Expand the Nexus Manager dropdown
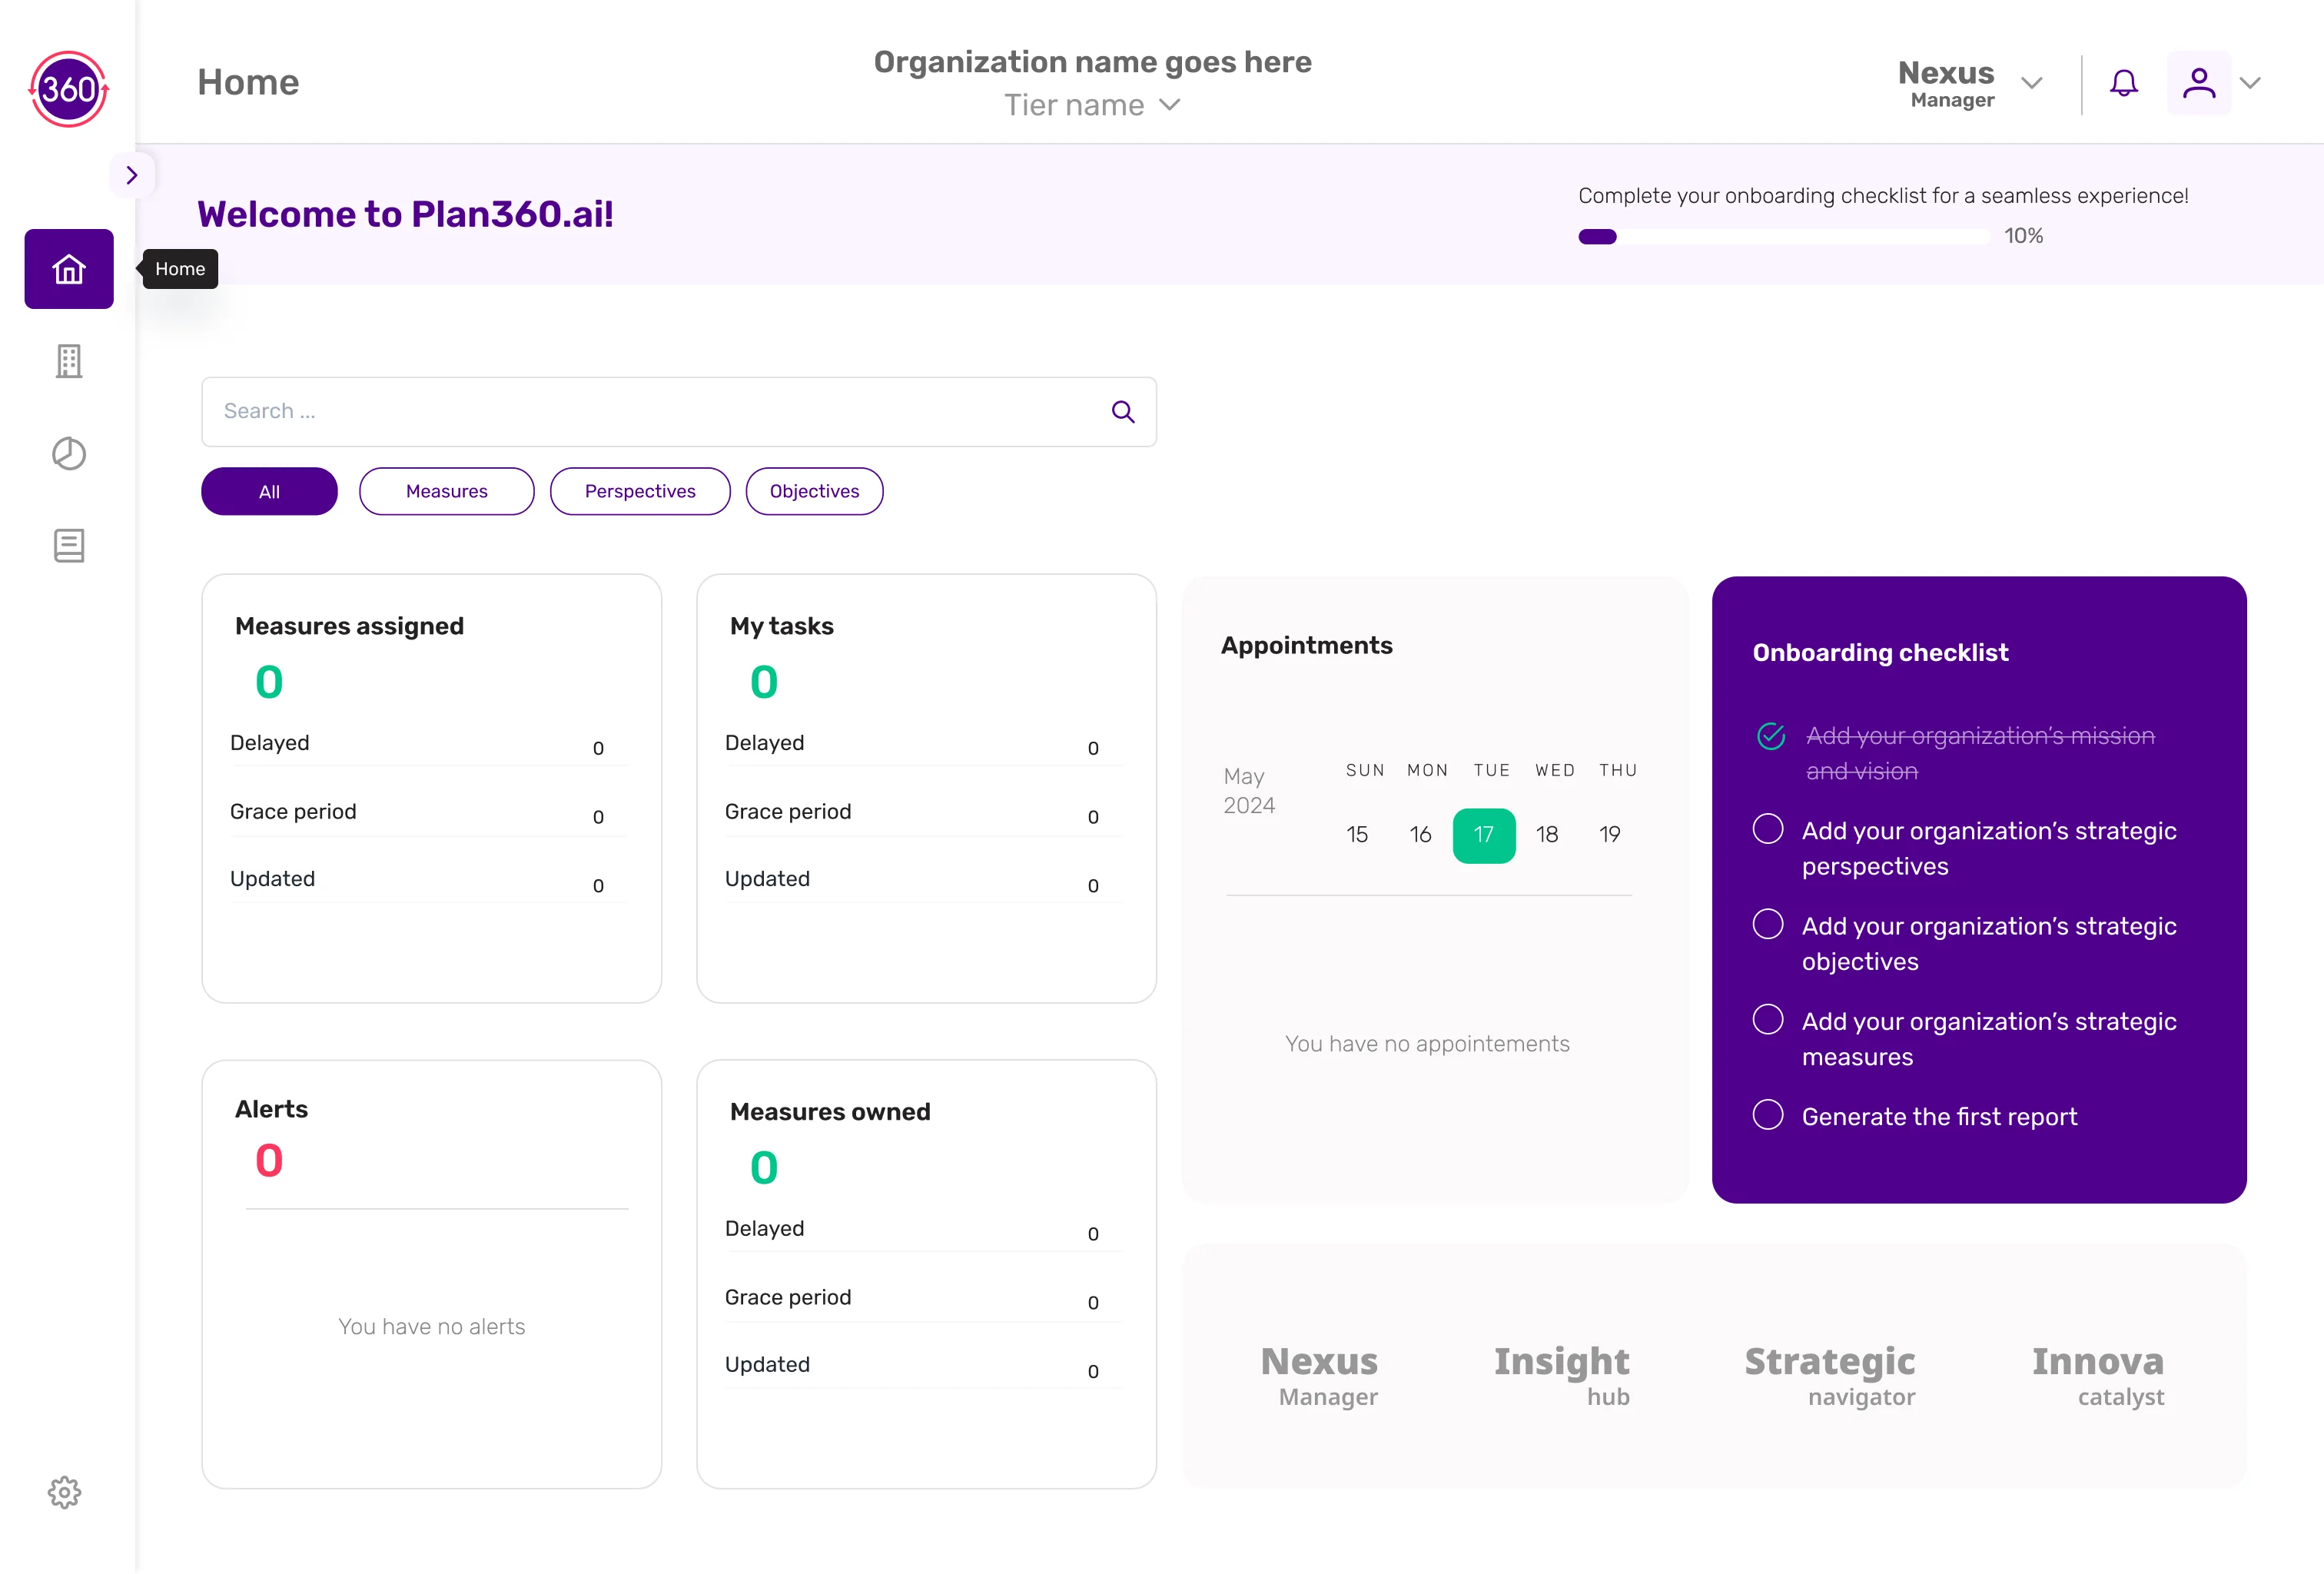The height and width of the screenshot is (1574, 2324). coord(2033,83)
